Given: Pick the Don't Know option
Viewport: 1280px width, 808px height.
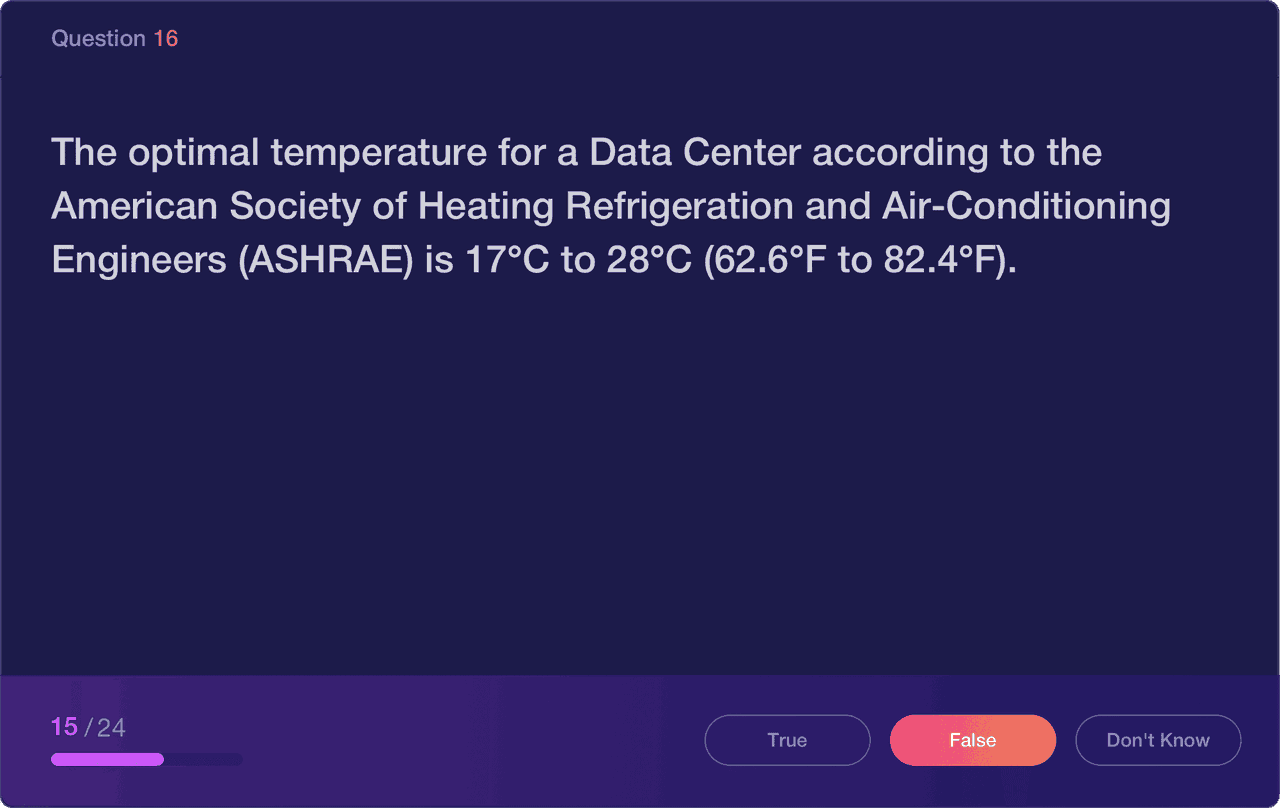Looking at the screenshot, I should click(1158, 740).
